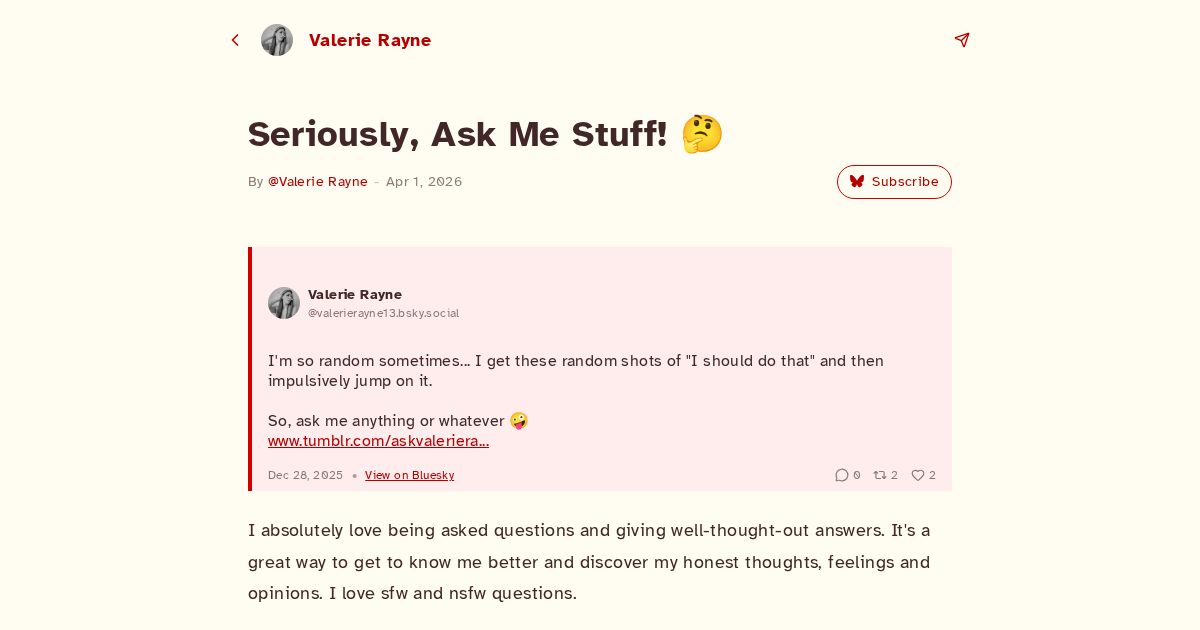Click the "Seriously, Ask Me Stuff!" title

tap(457, 134)
